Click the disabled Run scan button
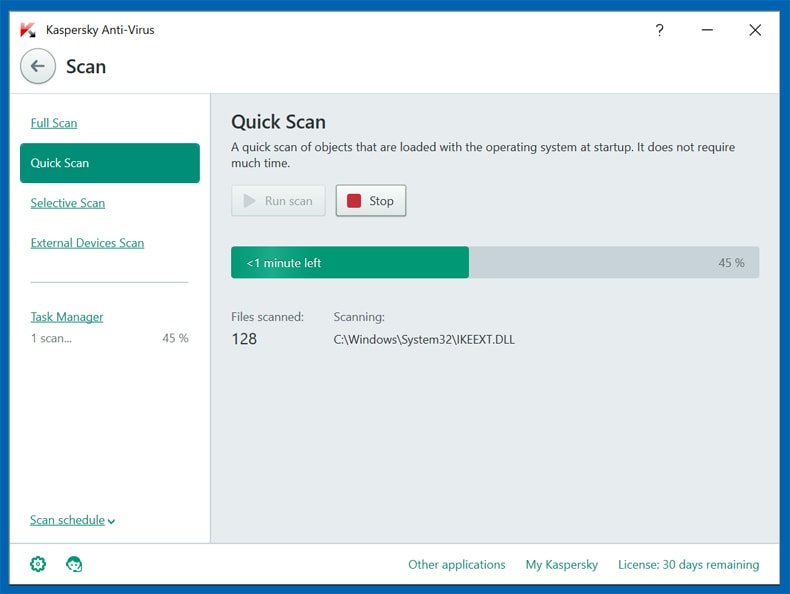 [278, 201]
